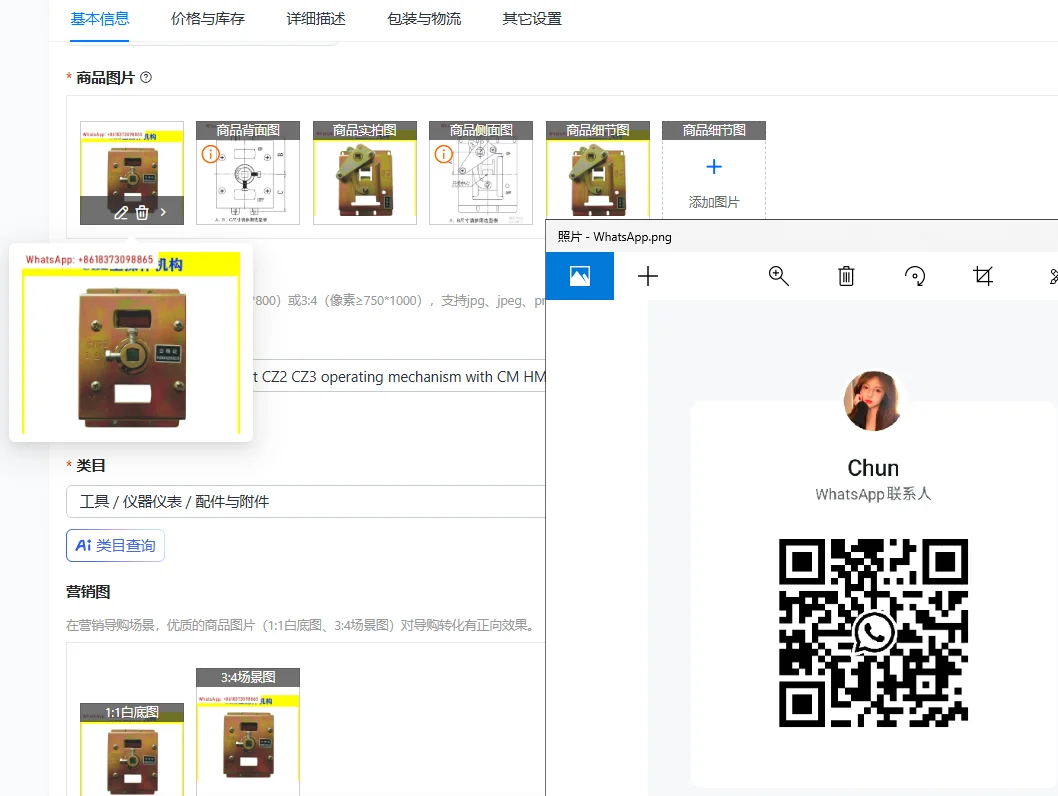Delete the WhatsApp.png photo via trash icon
This screenshot has width=1058, height=796.
coord(846,276)
